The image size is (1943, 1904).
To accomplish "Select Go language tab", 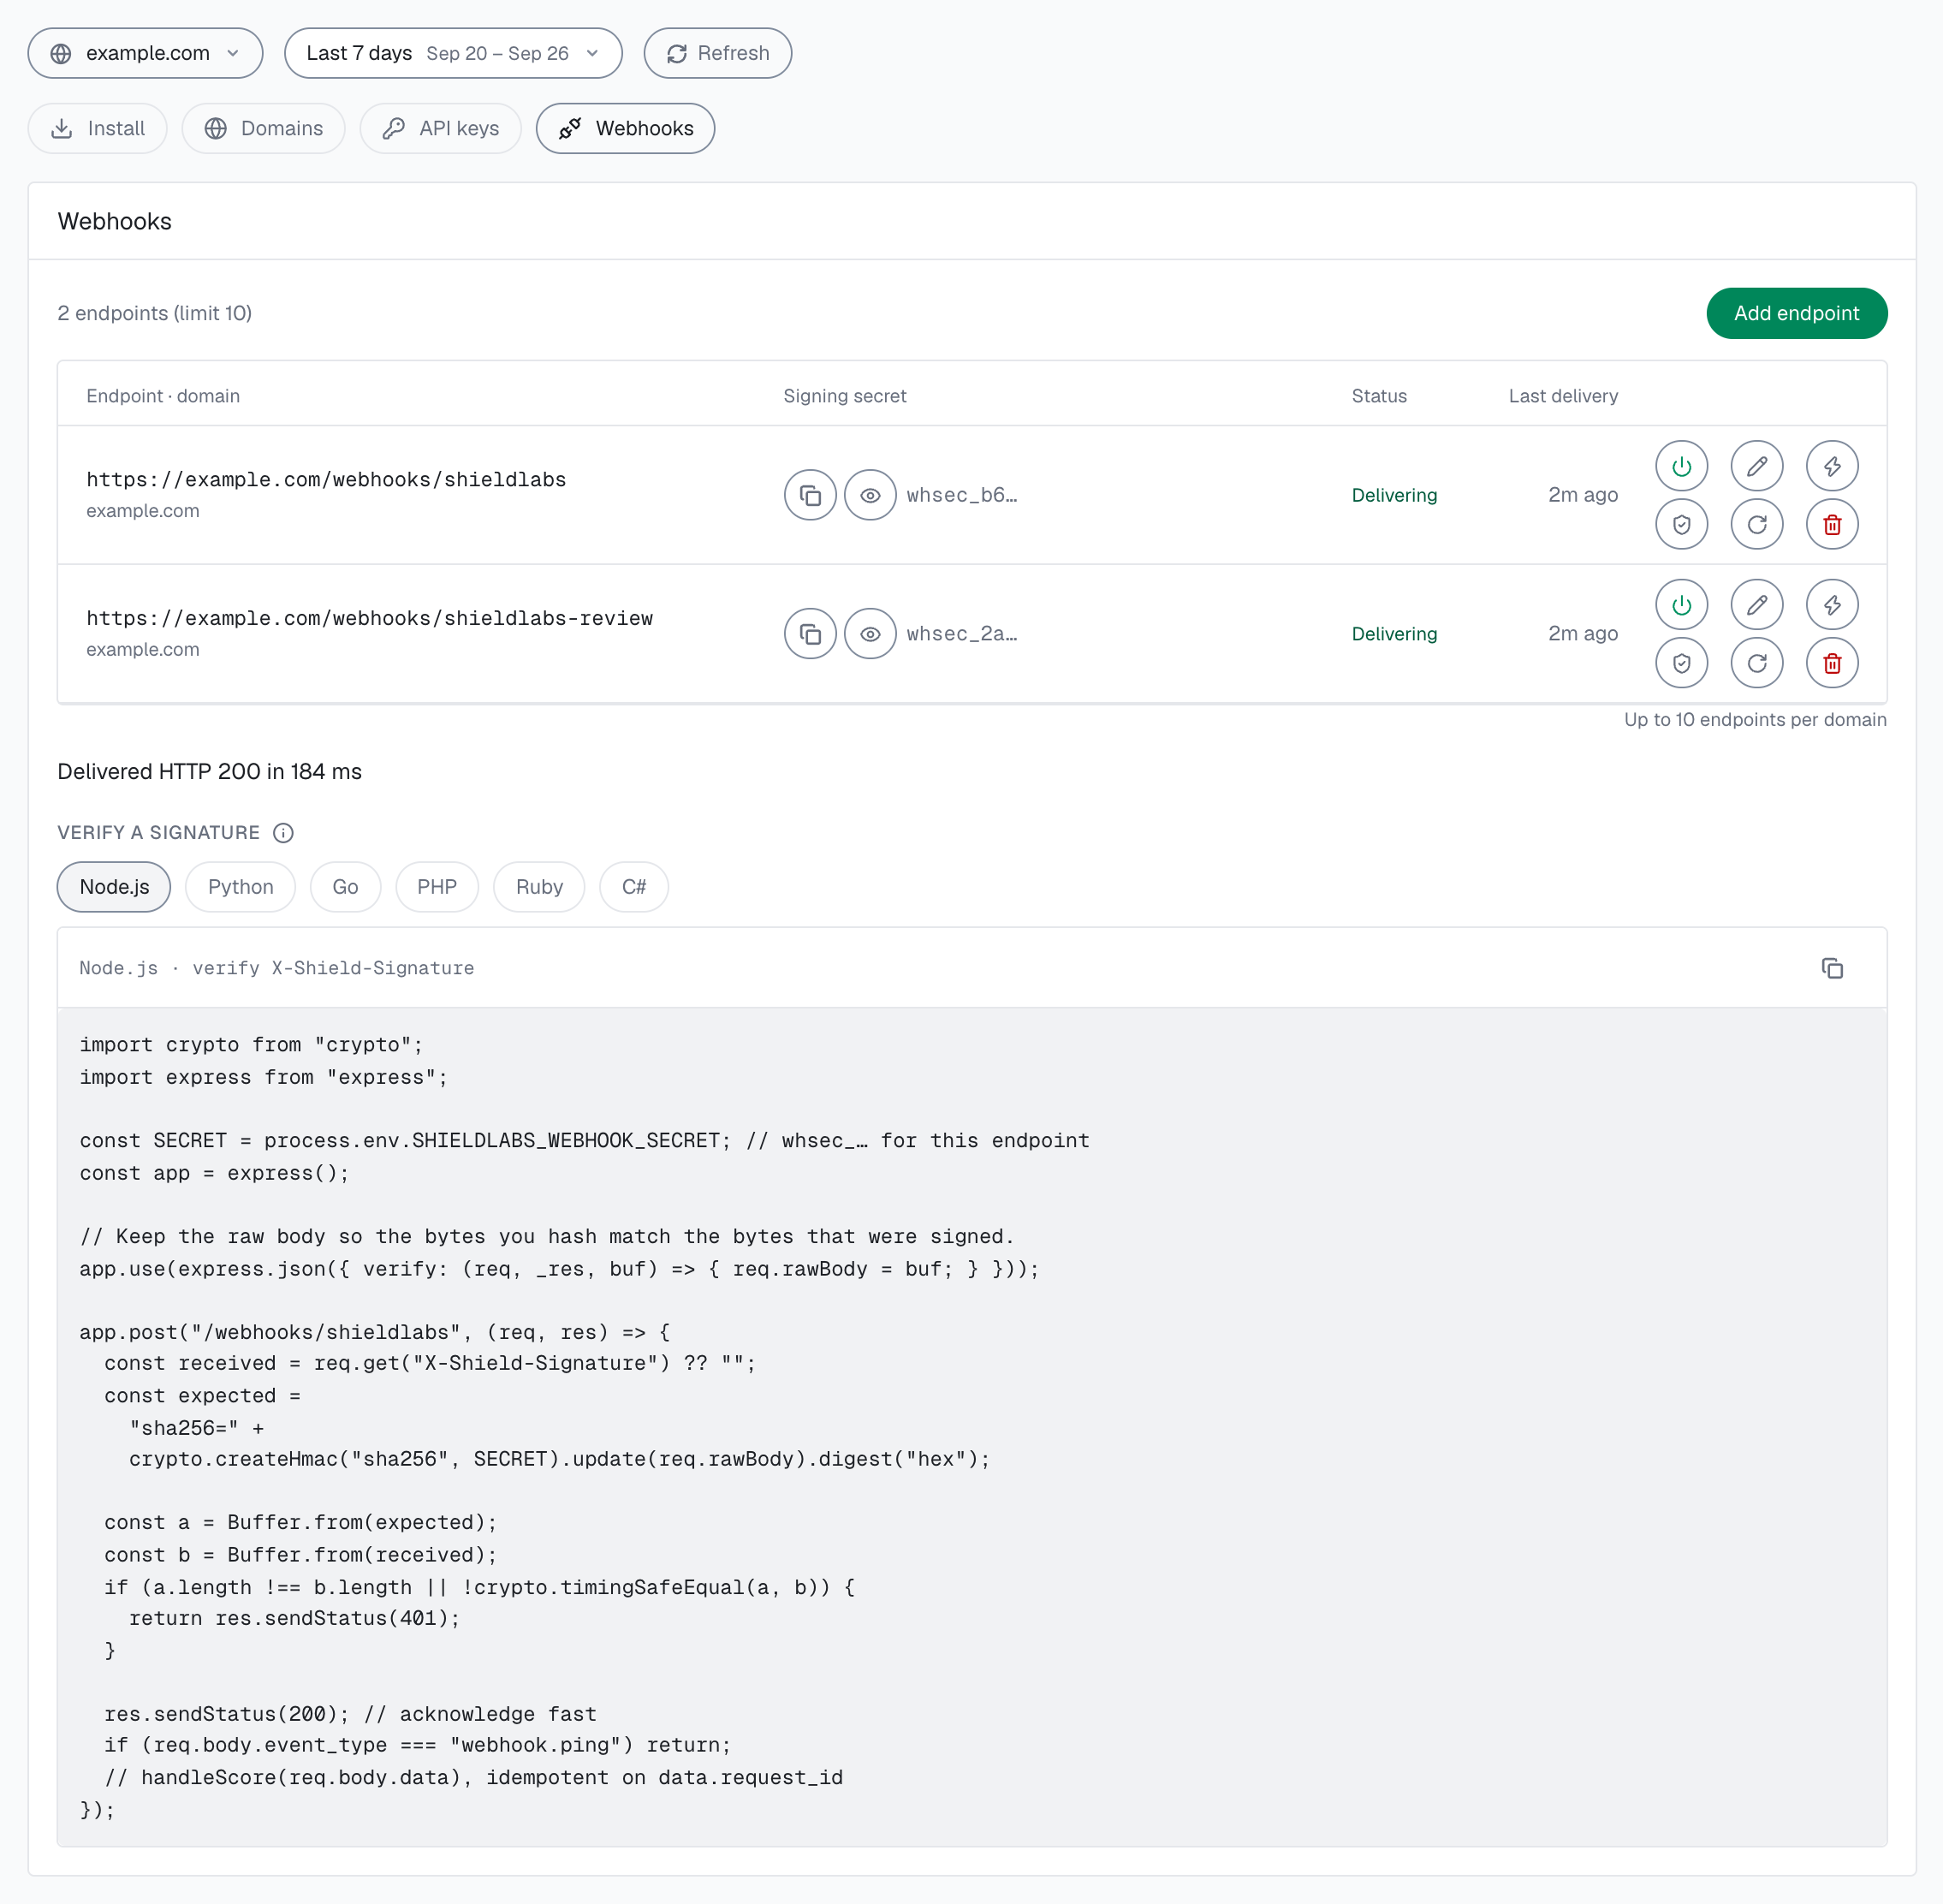I will pyautogui.click(x=345, y=887).
